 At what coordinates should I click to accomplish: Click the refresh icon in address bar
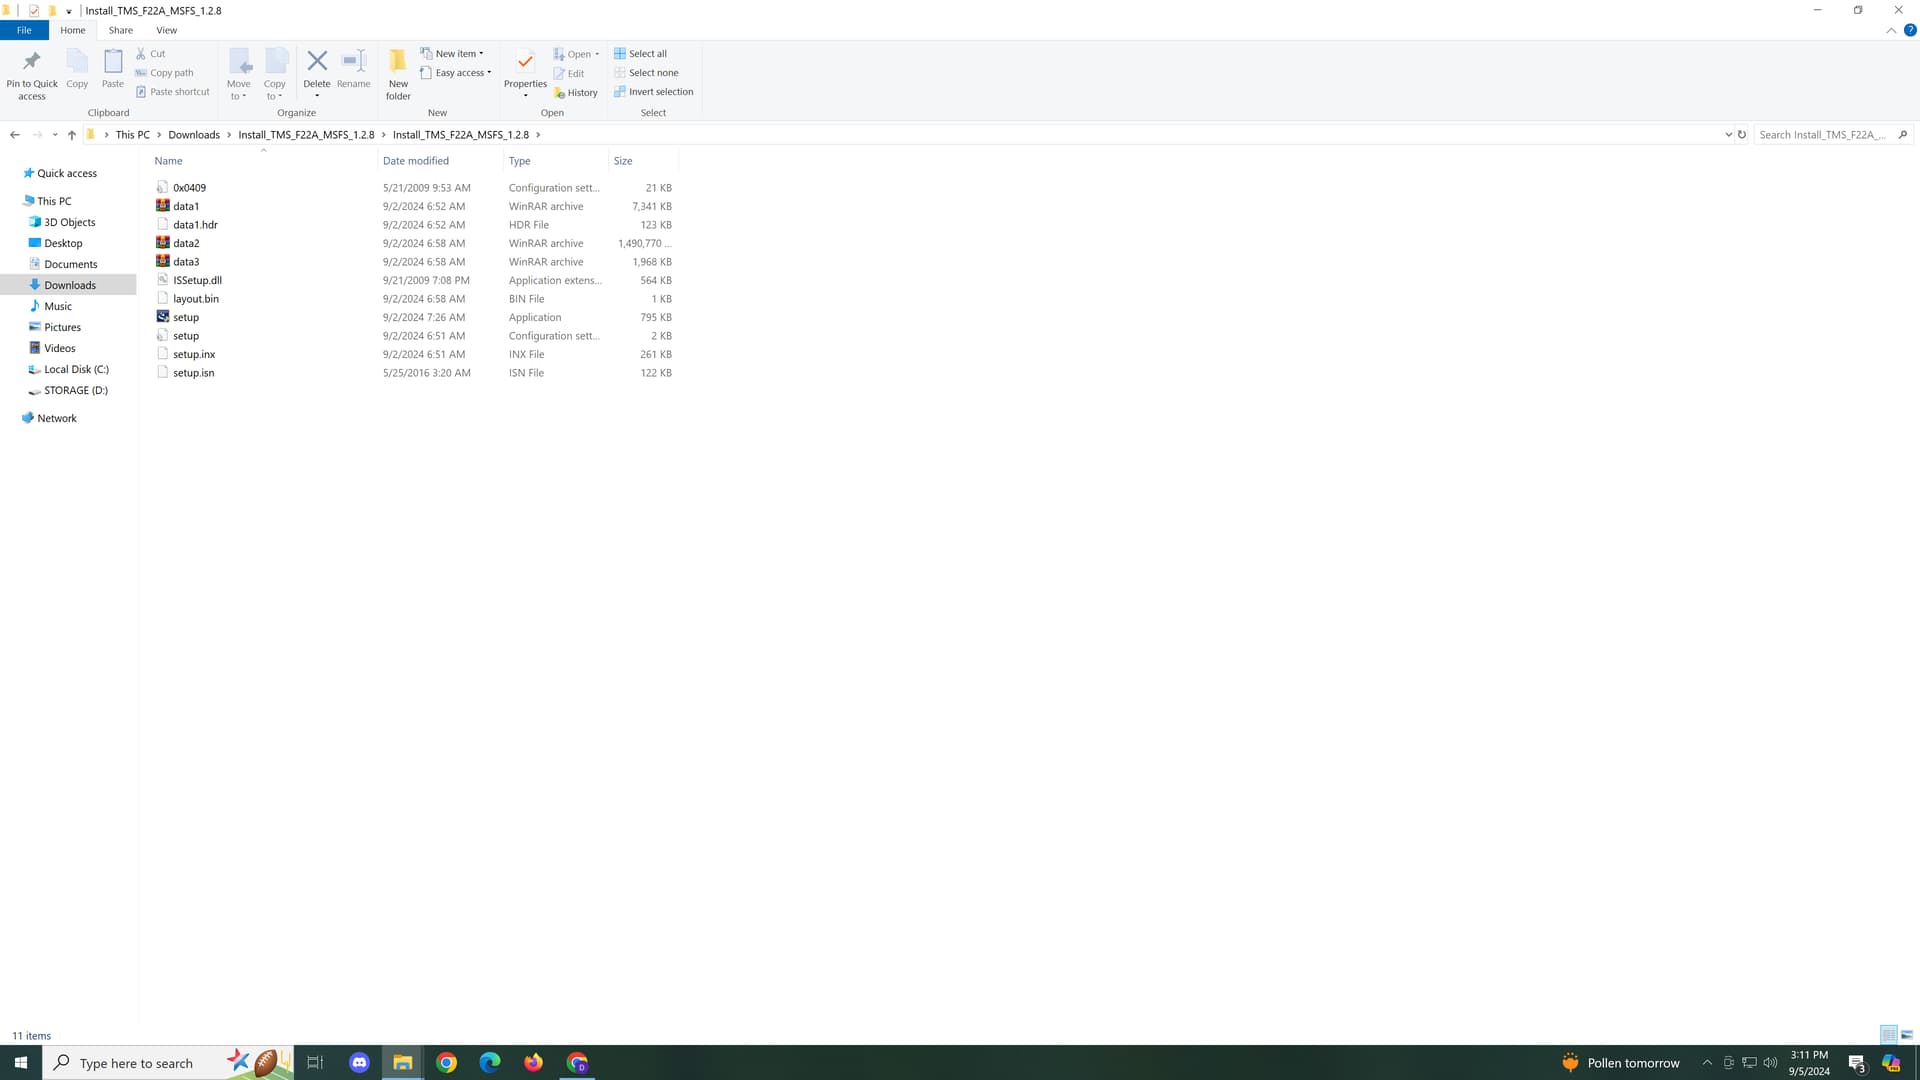1742,135
